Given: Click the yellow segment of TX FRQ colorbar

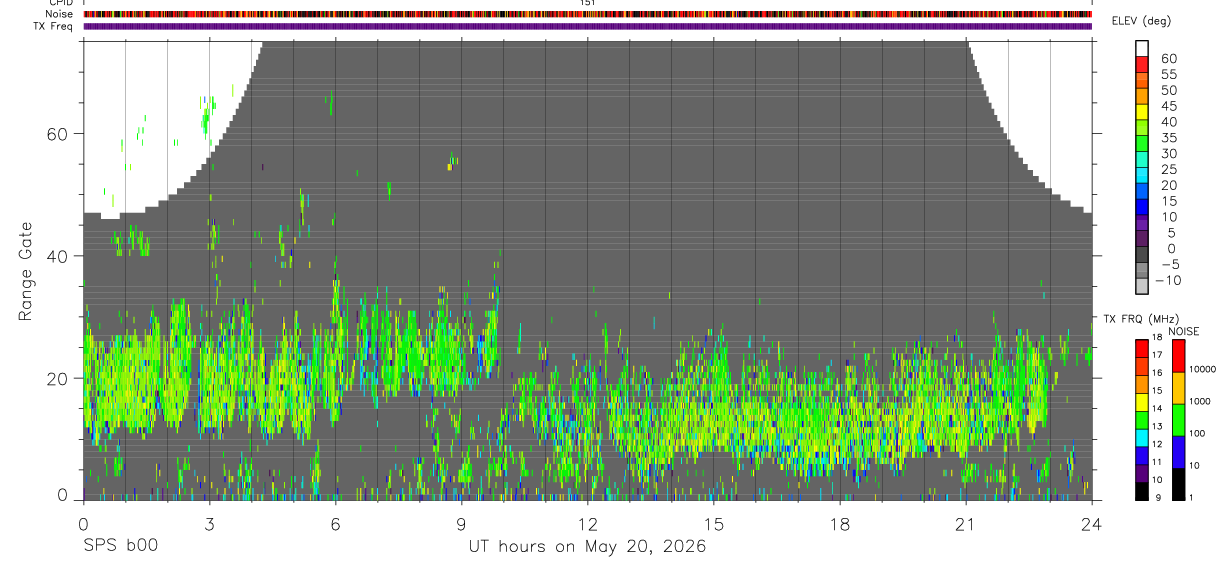Looking at the screenshot, I should 1142,402.
